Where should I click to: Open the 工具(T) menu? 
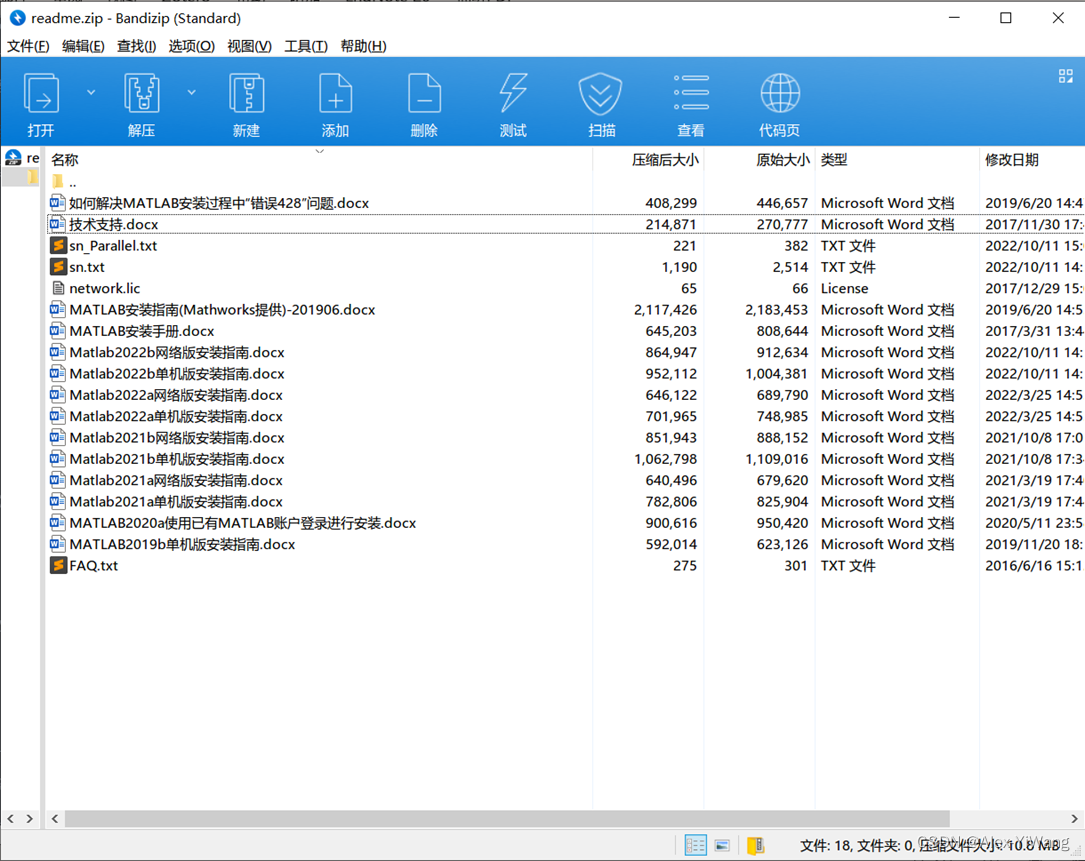click(306, 46)
